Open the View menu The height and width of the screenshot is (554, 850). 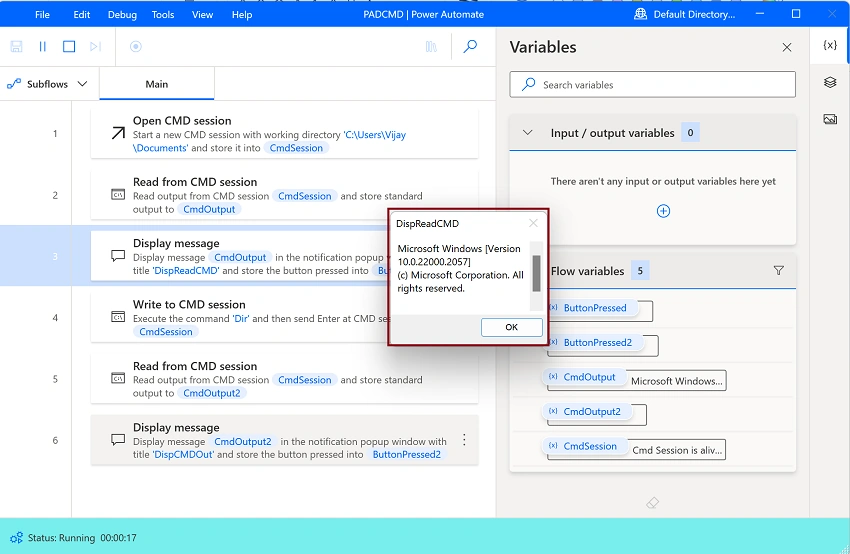[202, 15]
